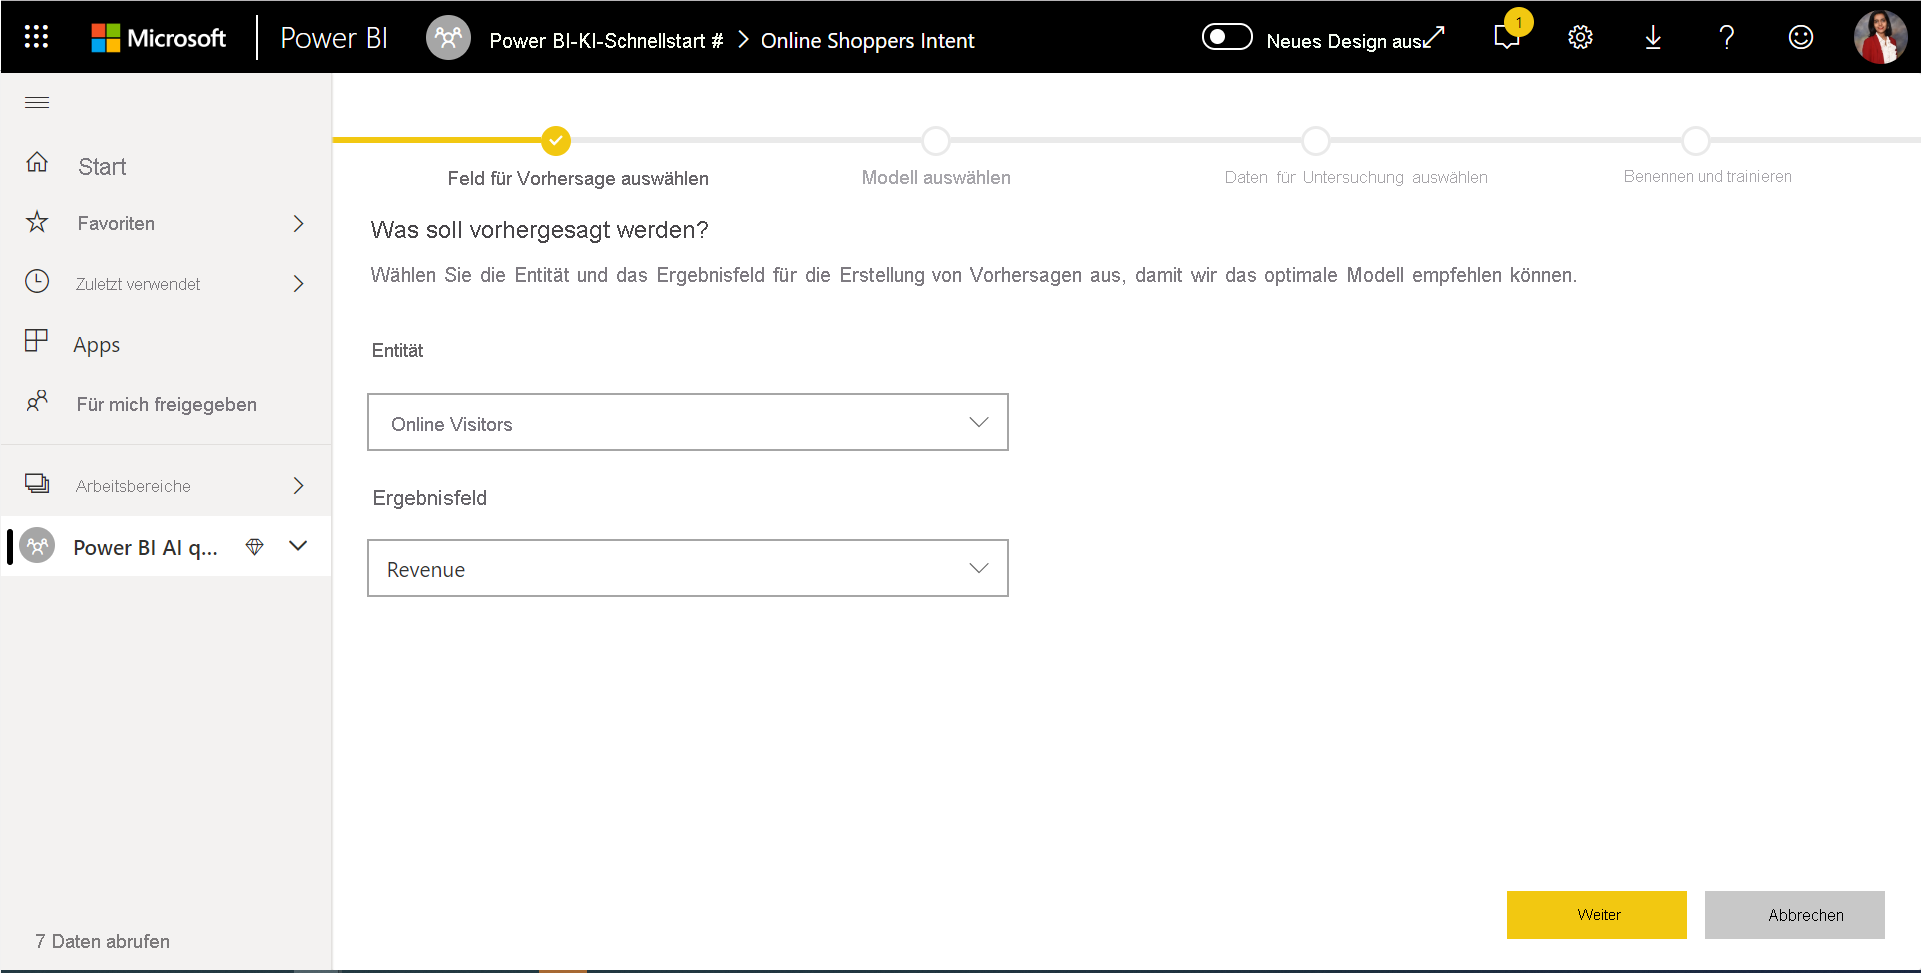The width and height of the screenshot is (1921, 973).
Task: Open the Ergebnisfeld dropdown showing Revenue
Action: (688, 568)
